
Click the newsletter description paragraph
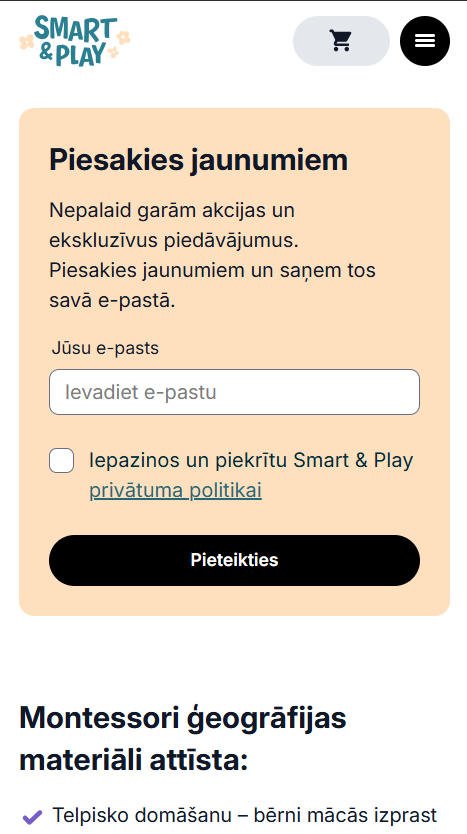click(213, 255)
